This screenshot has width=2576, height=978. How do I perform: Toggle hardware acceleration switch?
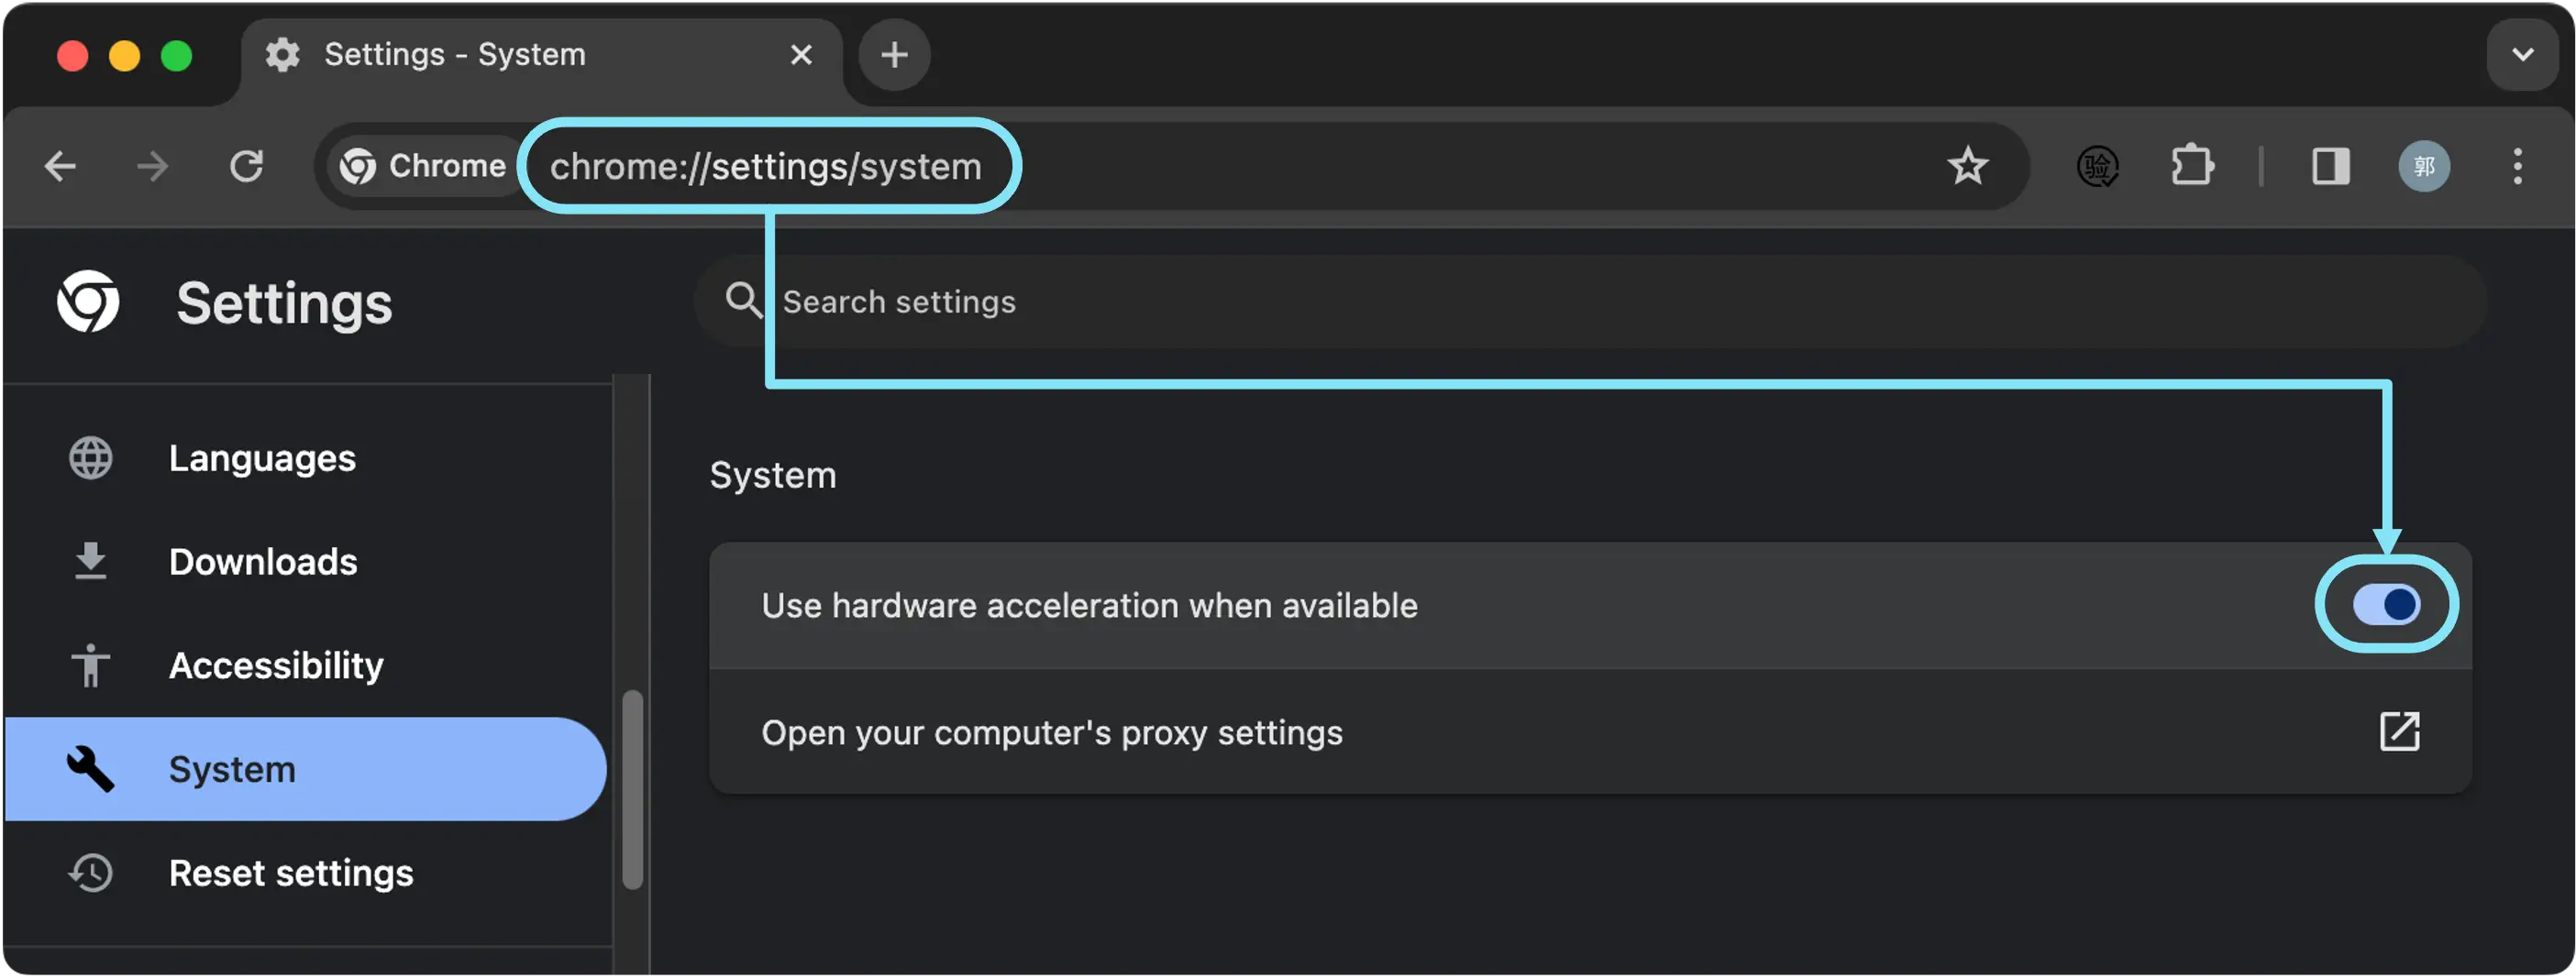pyautogui.click(x=2386, y=605)
